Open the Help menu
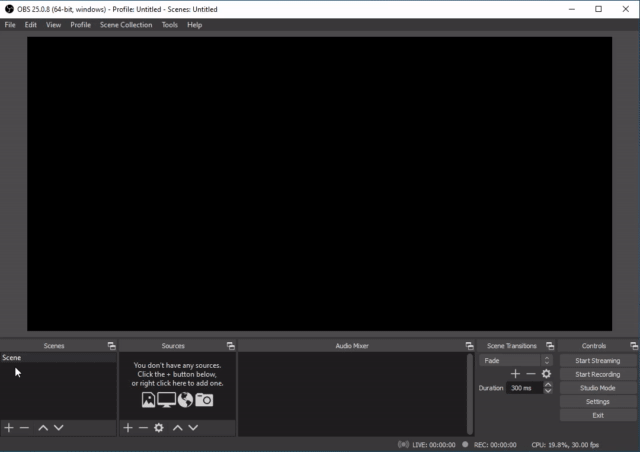The width and height of the screenshot is (640, 452). tap(195, 25)
